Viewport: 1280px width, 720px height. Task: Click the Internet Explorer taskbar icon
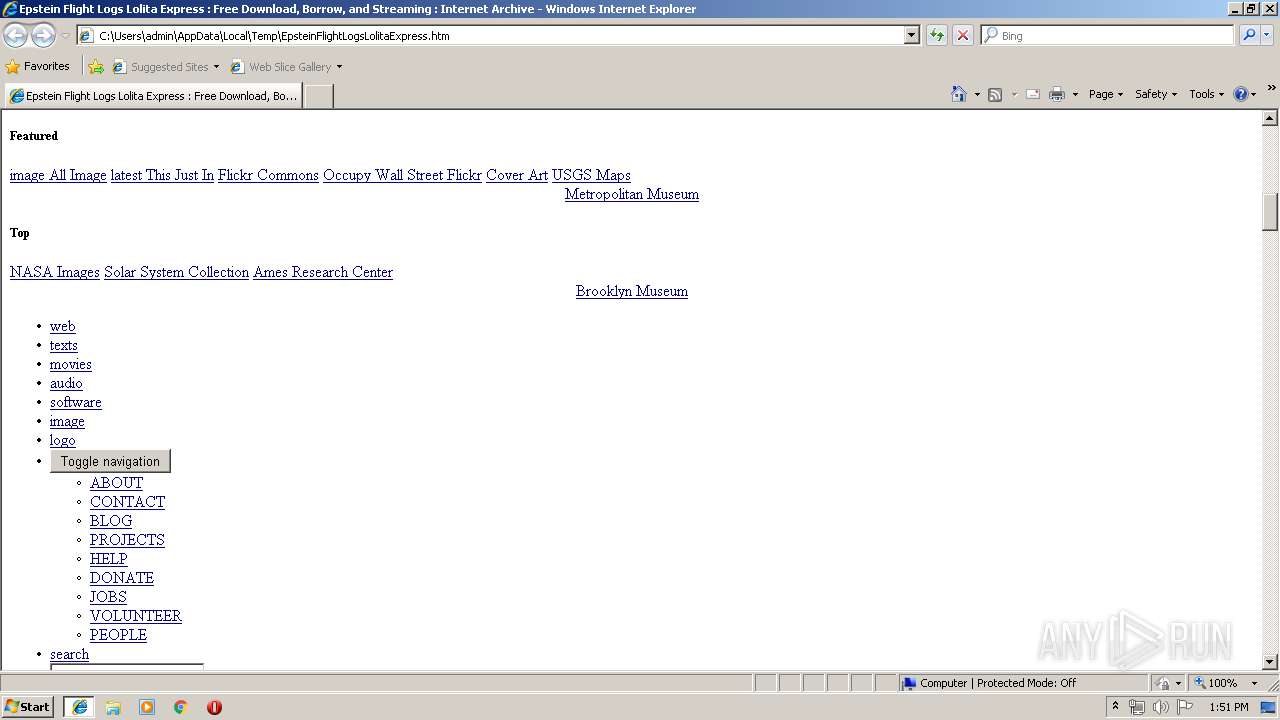(80, 707)
